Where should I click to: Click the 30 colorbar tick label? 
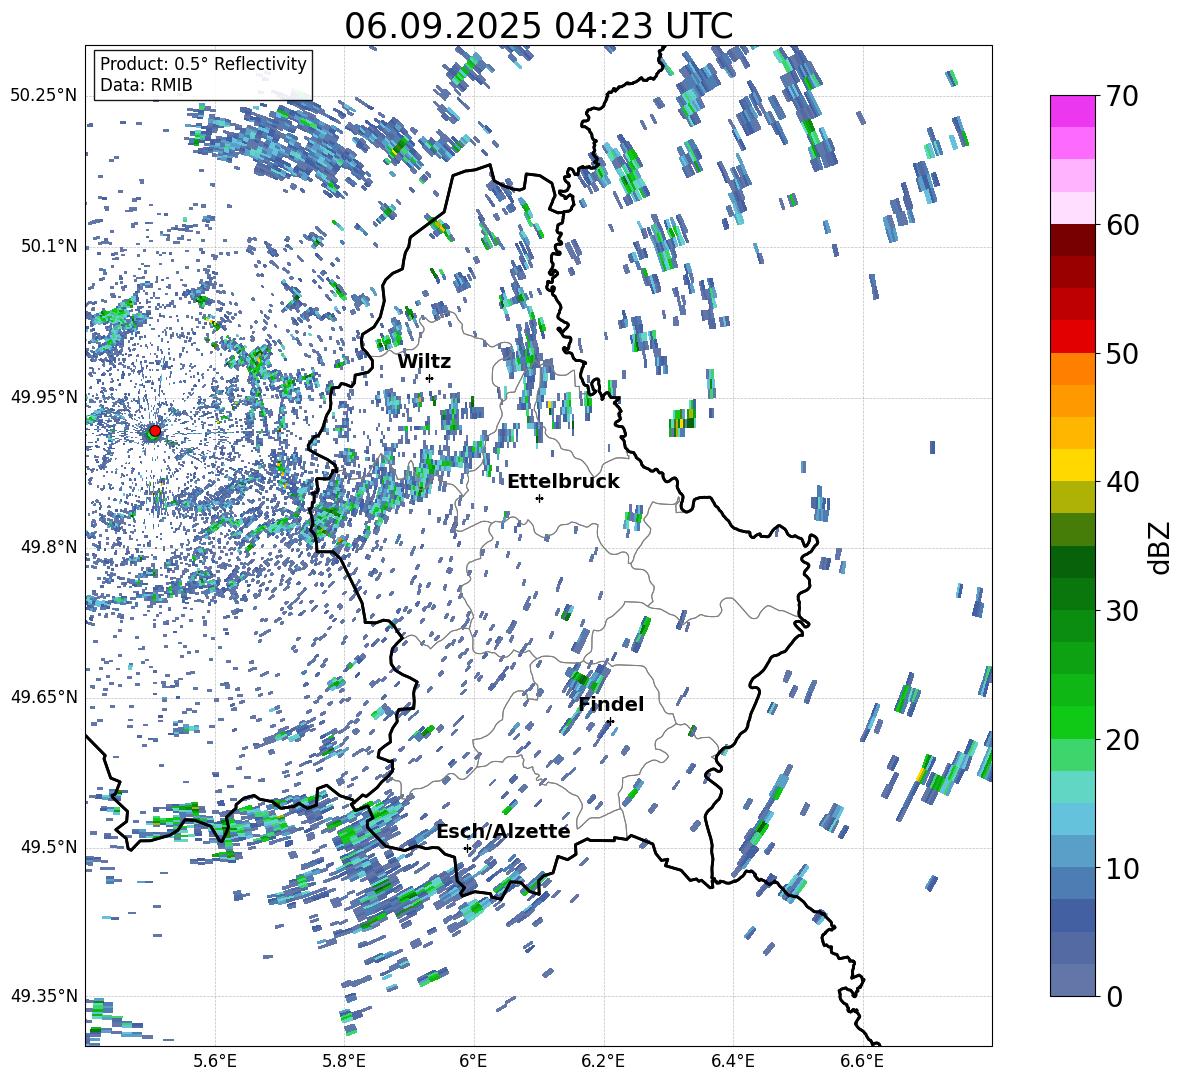point(1122,610)
